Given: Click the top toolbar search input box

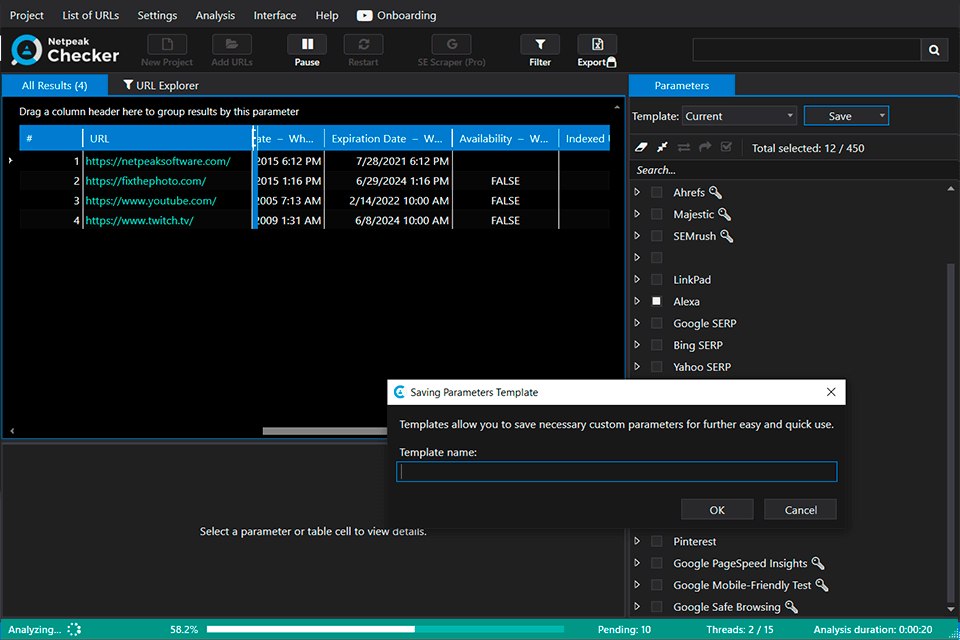Looking at the screenshot, I should (x=806, y=50).
